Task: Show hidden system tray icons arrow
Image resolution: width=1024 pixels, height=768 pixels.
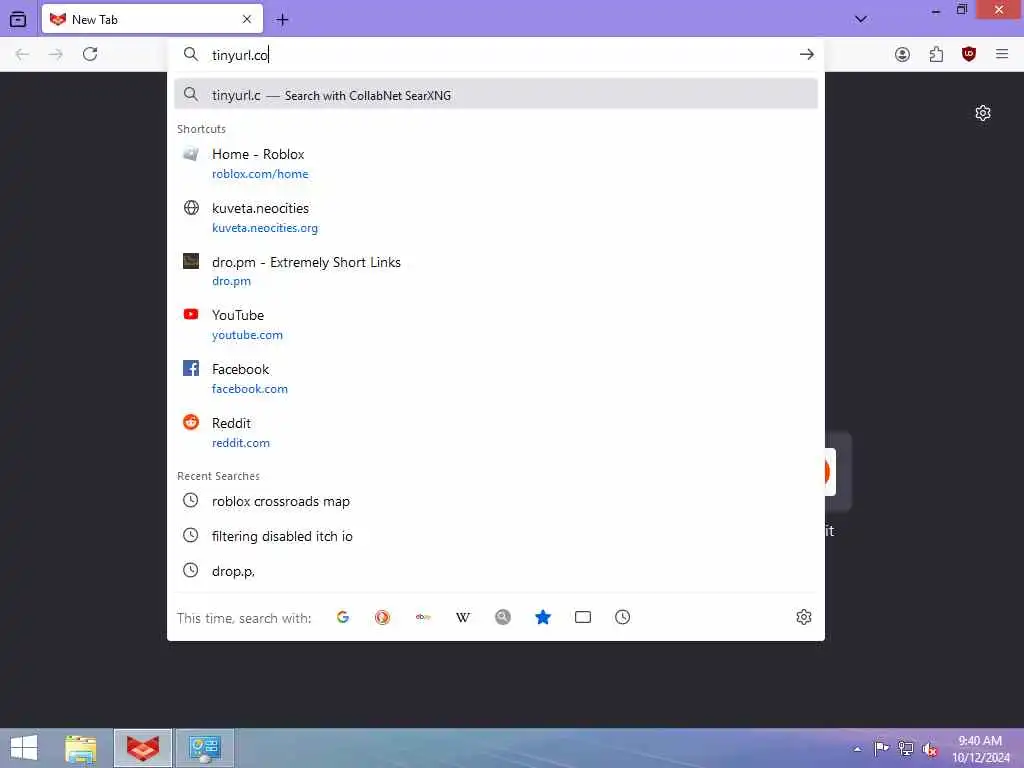Action: 857,749
